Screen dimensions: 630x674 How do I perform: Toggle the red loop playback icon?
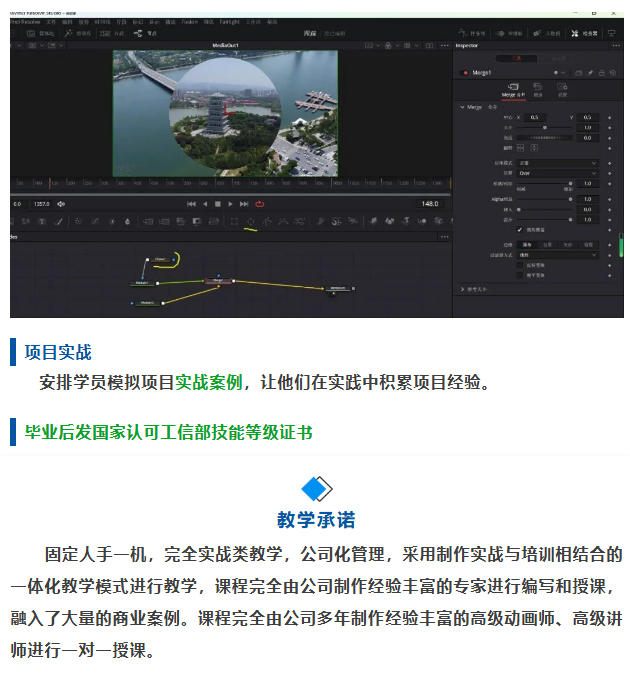(259, 204)
